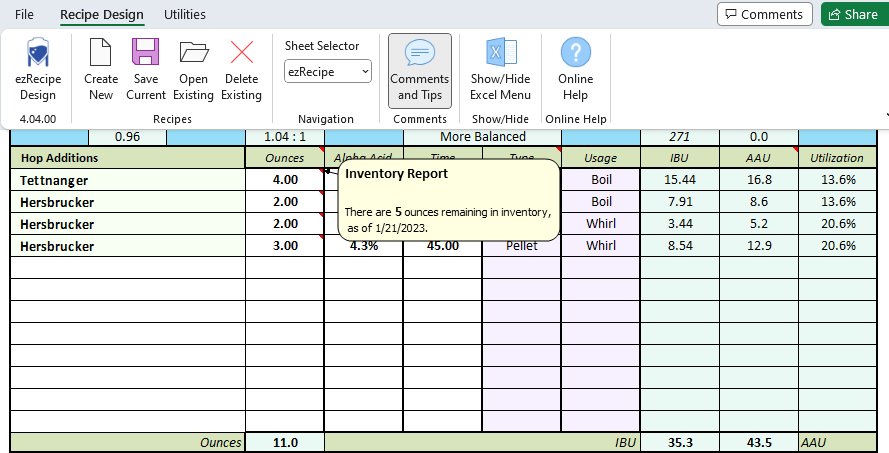Select IBU value 15.44

[679, 180]
